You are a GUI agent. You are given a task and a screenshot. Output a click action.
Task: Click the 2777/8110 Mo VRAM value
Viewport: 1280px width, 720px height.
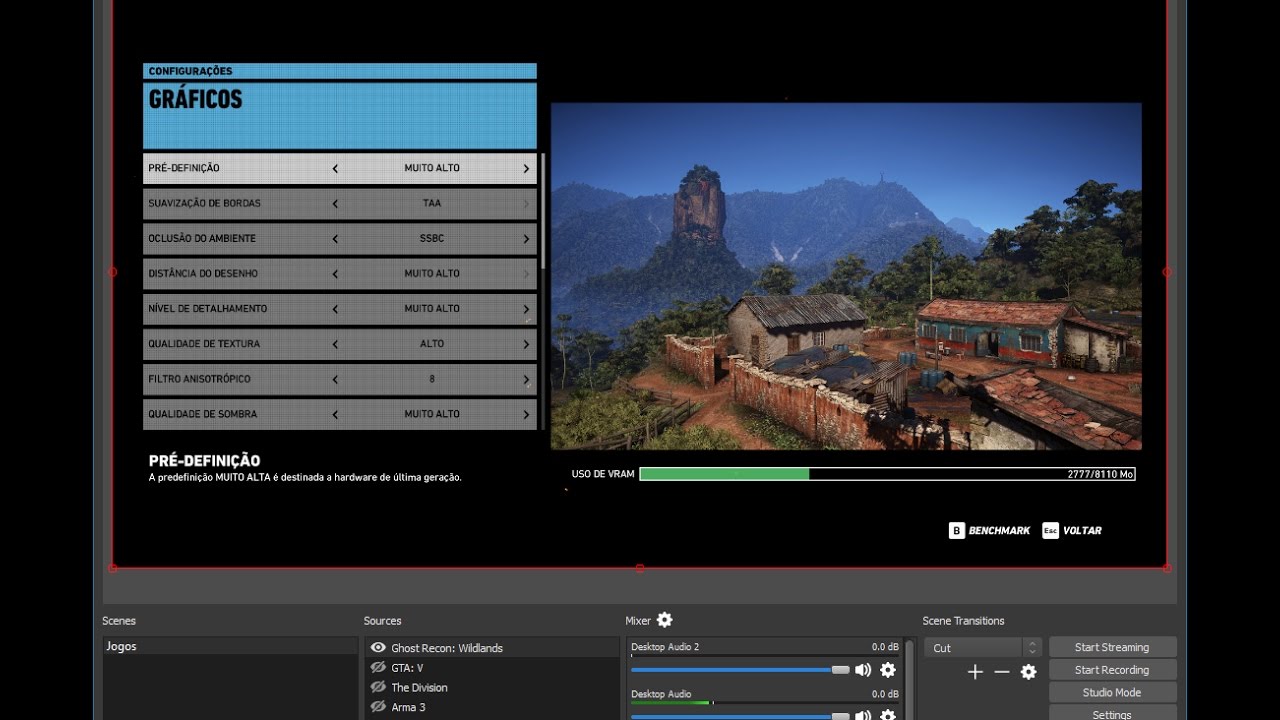(x=1100, y=474)
